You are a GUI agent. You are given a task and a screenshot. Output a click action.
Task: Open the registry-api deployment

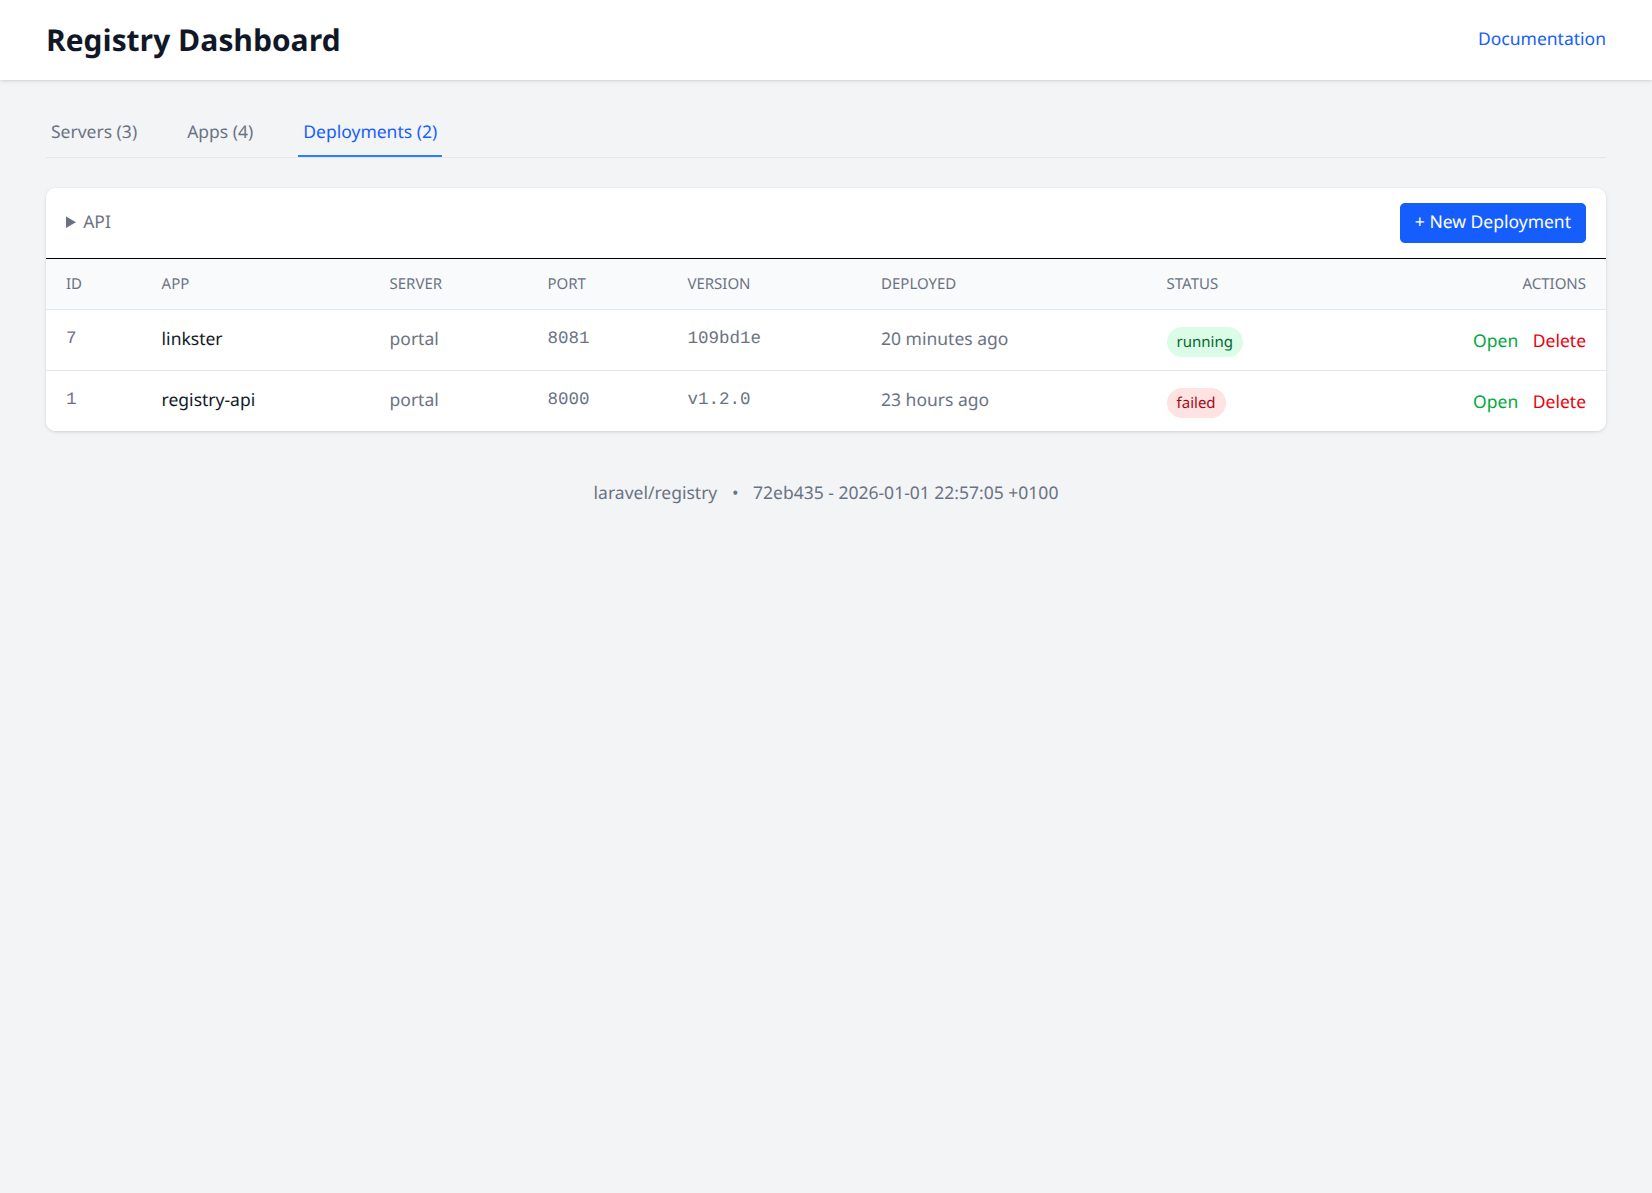(1495, 402)
